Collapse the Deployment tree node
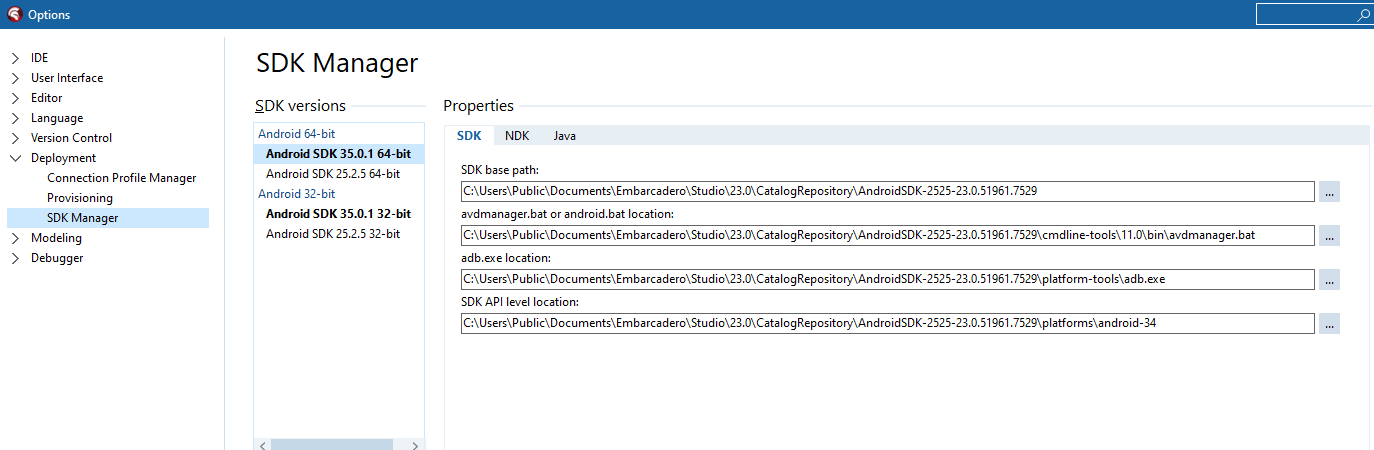The width and height of the screenshot is (1374, 450). (15, 158)
